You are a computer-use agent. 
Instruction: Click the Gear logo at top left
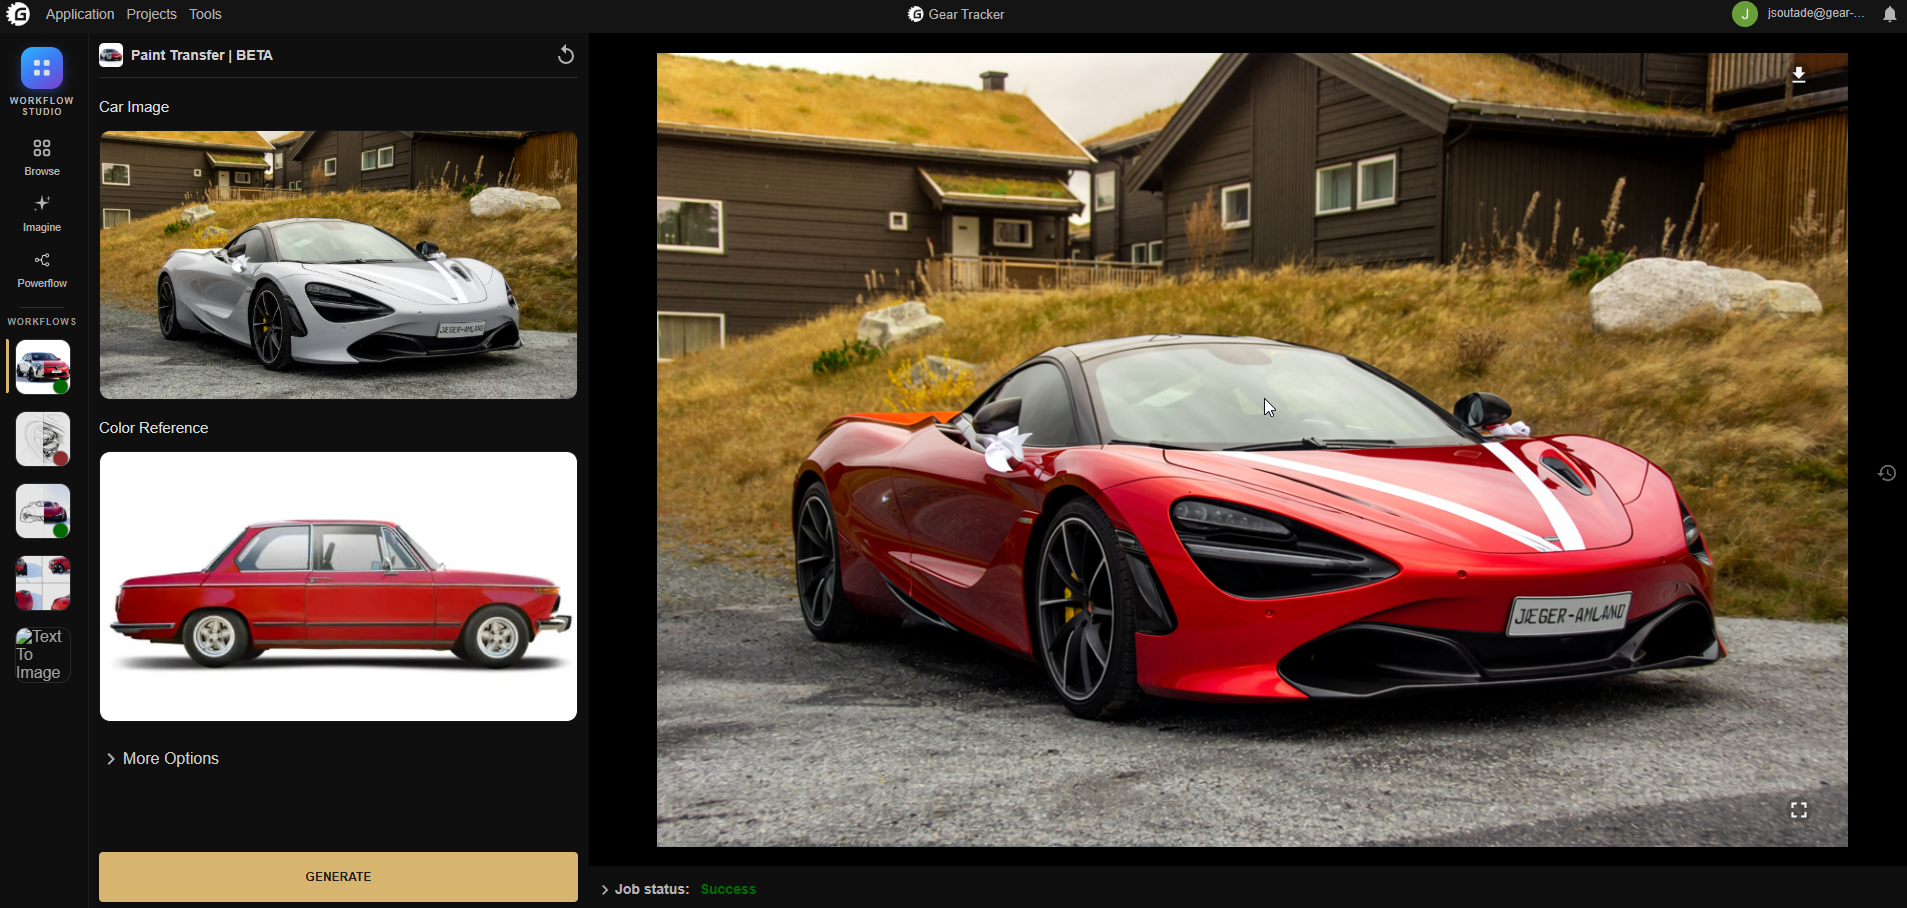pyautogui.click(x=19, y=14)
